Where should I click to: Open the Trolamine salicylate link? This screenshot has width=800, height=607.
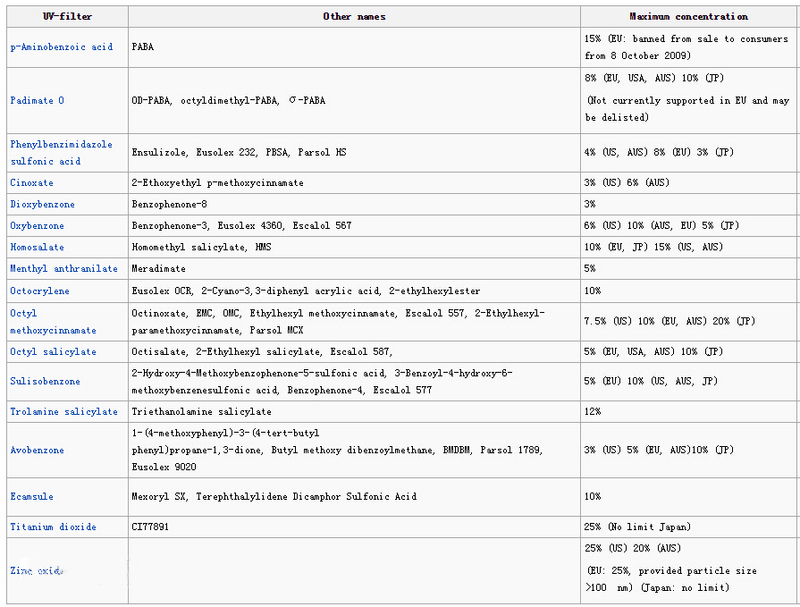(62, 411)
